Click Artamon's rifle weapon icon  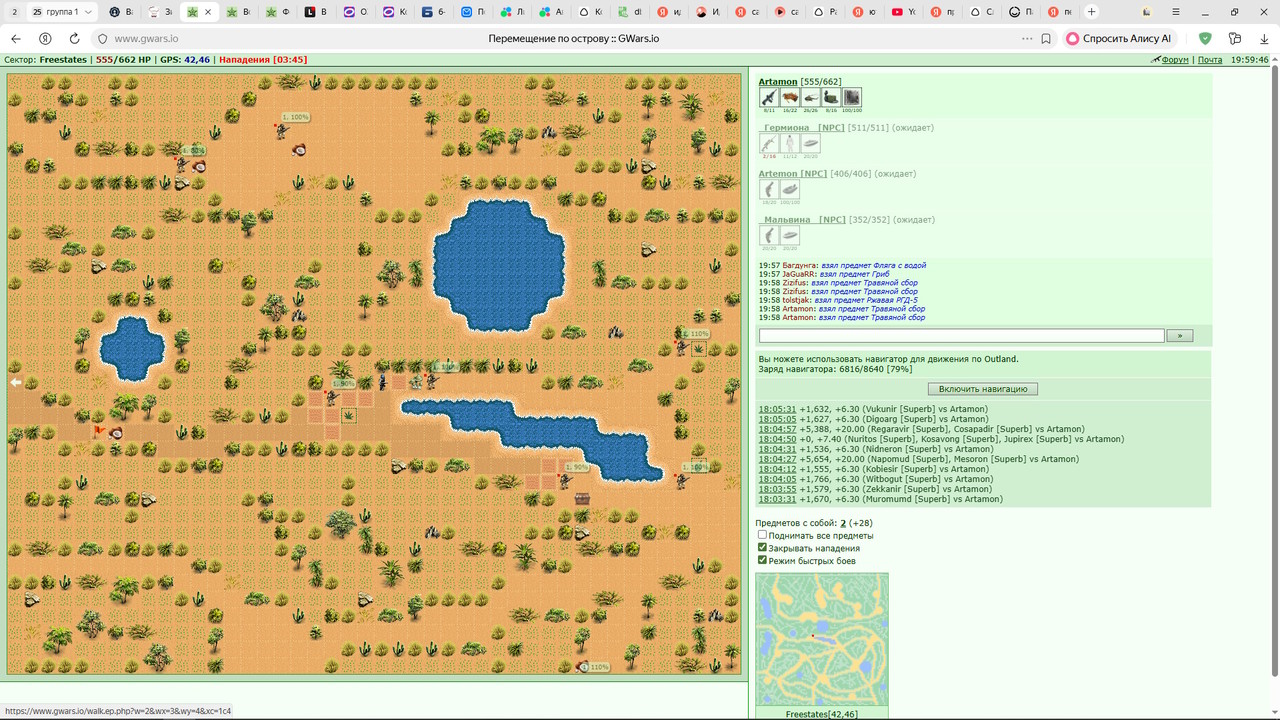pos(769,97)
